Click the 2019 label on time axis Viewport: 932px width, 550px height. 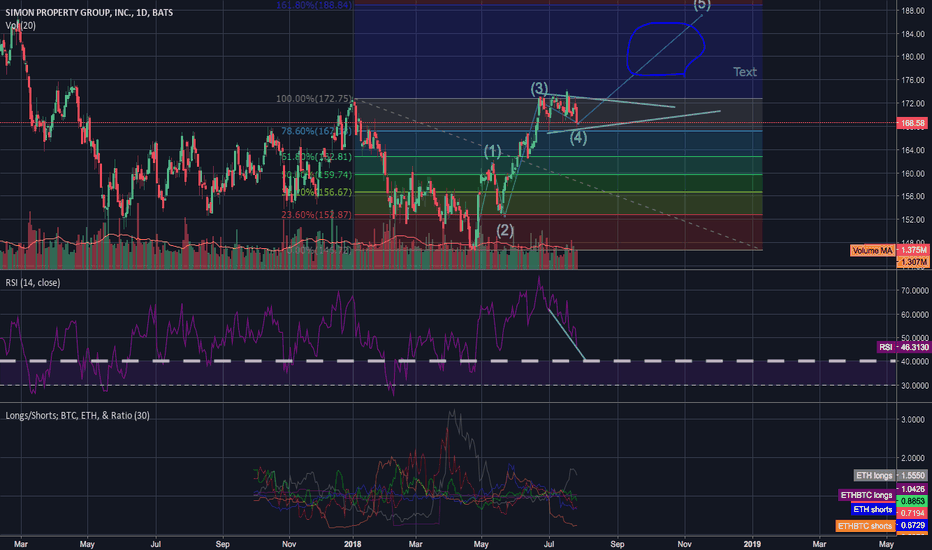pyautogui.click(x=752, y=543)
